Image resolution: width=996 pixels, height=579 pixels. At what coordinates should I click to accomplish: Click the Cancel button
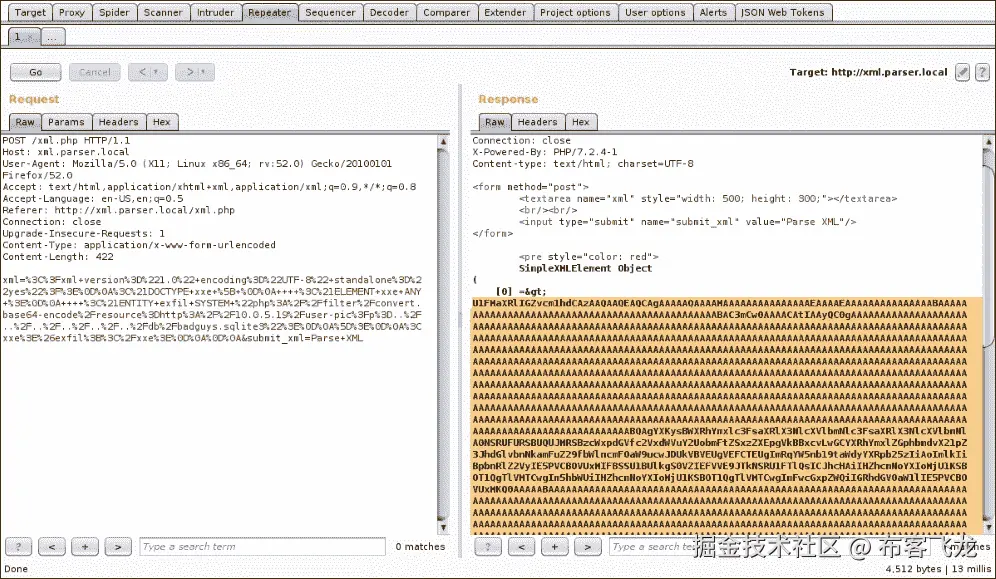click(94, 72)
